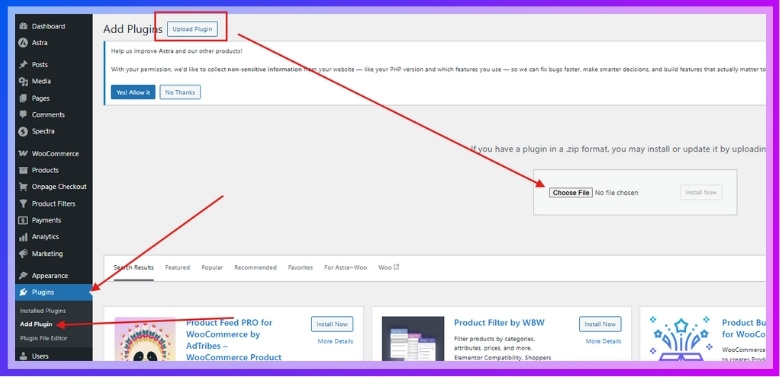This screenshot has height=377, width=780.
Task: Switch to the Favorites tab
Action: pos(300,268)
